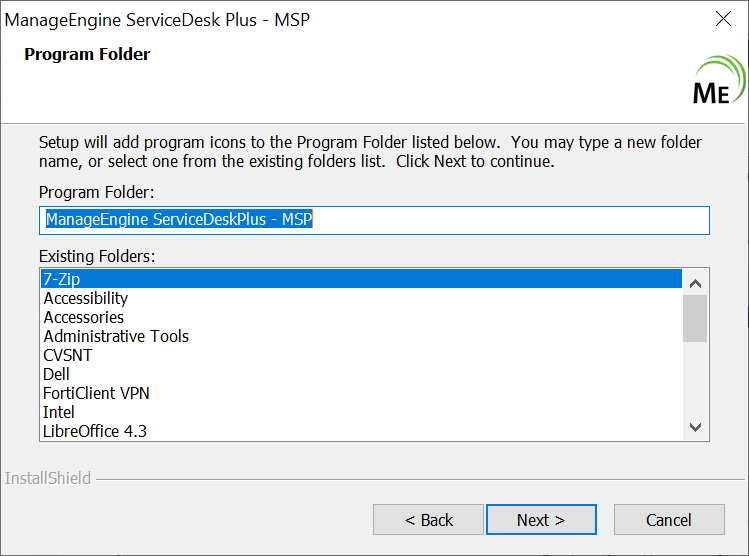The image size is (749, 556).
Task: Select 7-Zip in existing folders
Action: [361, 279]
